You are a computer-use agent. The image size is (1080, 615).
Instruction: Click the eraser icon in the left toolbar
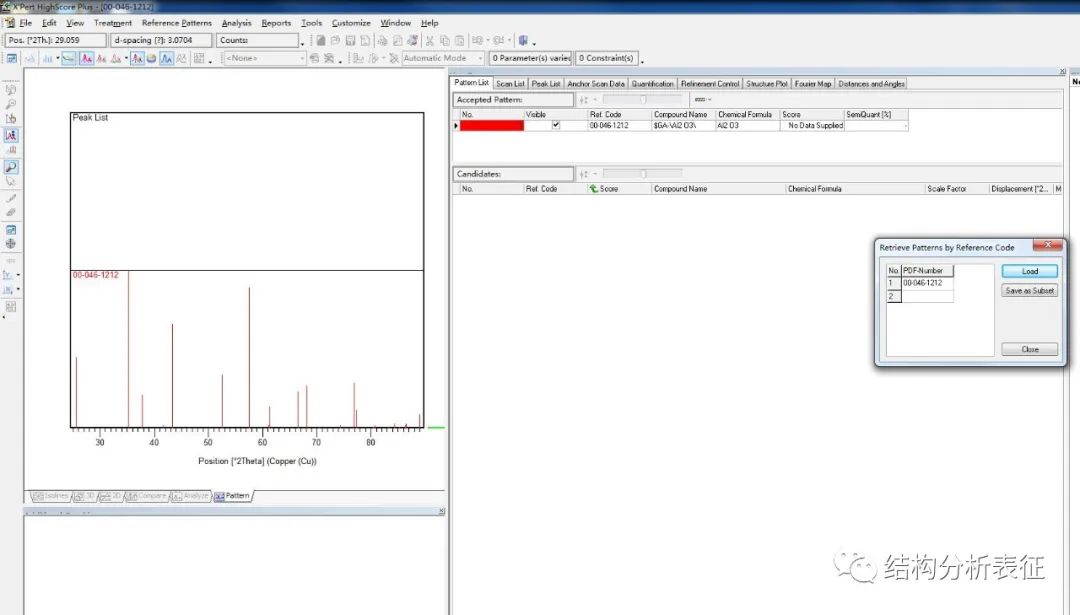pos(11,213)
